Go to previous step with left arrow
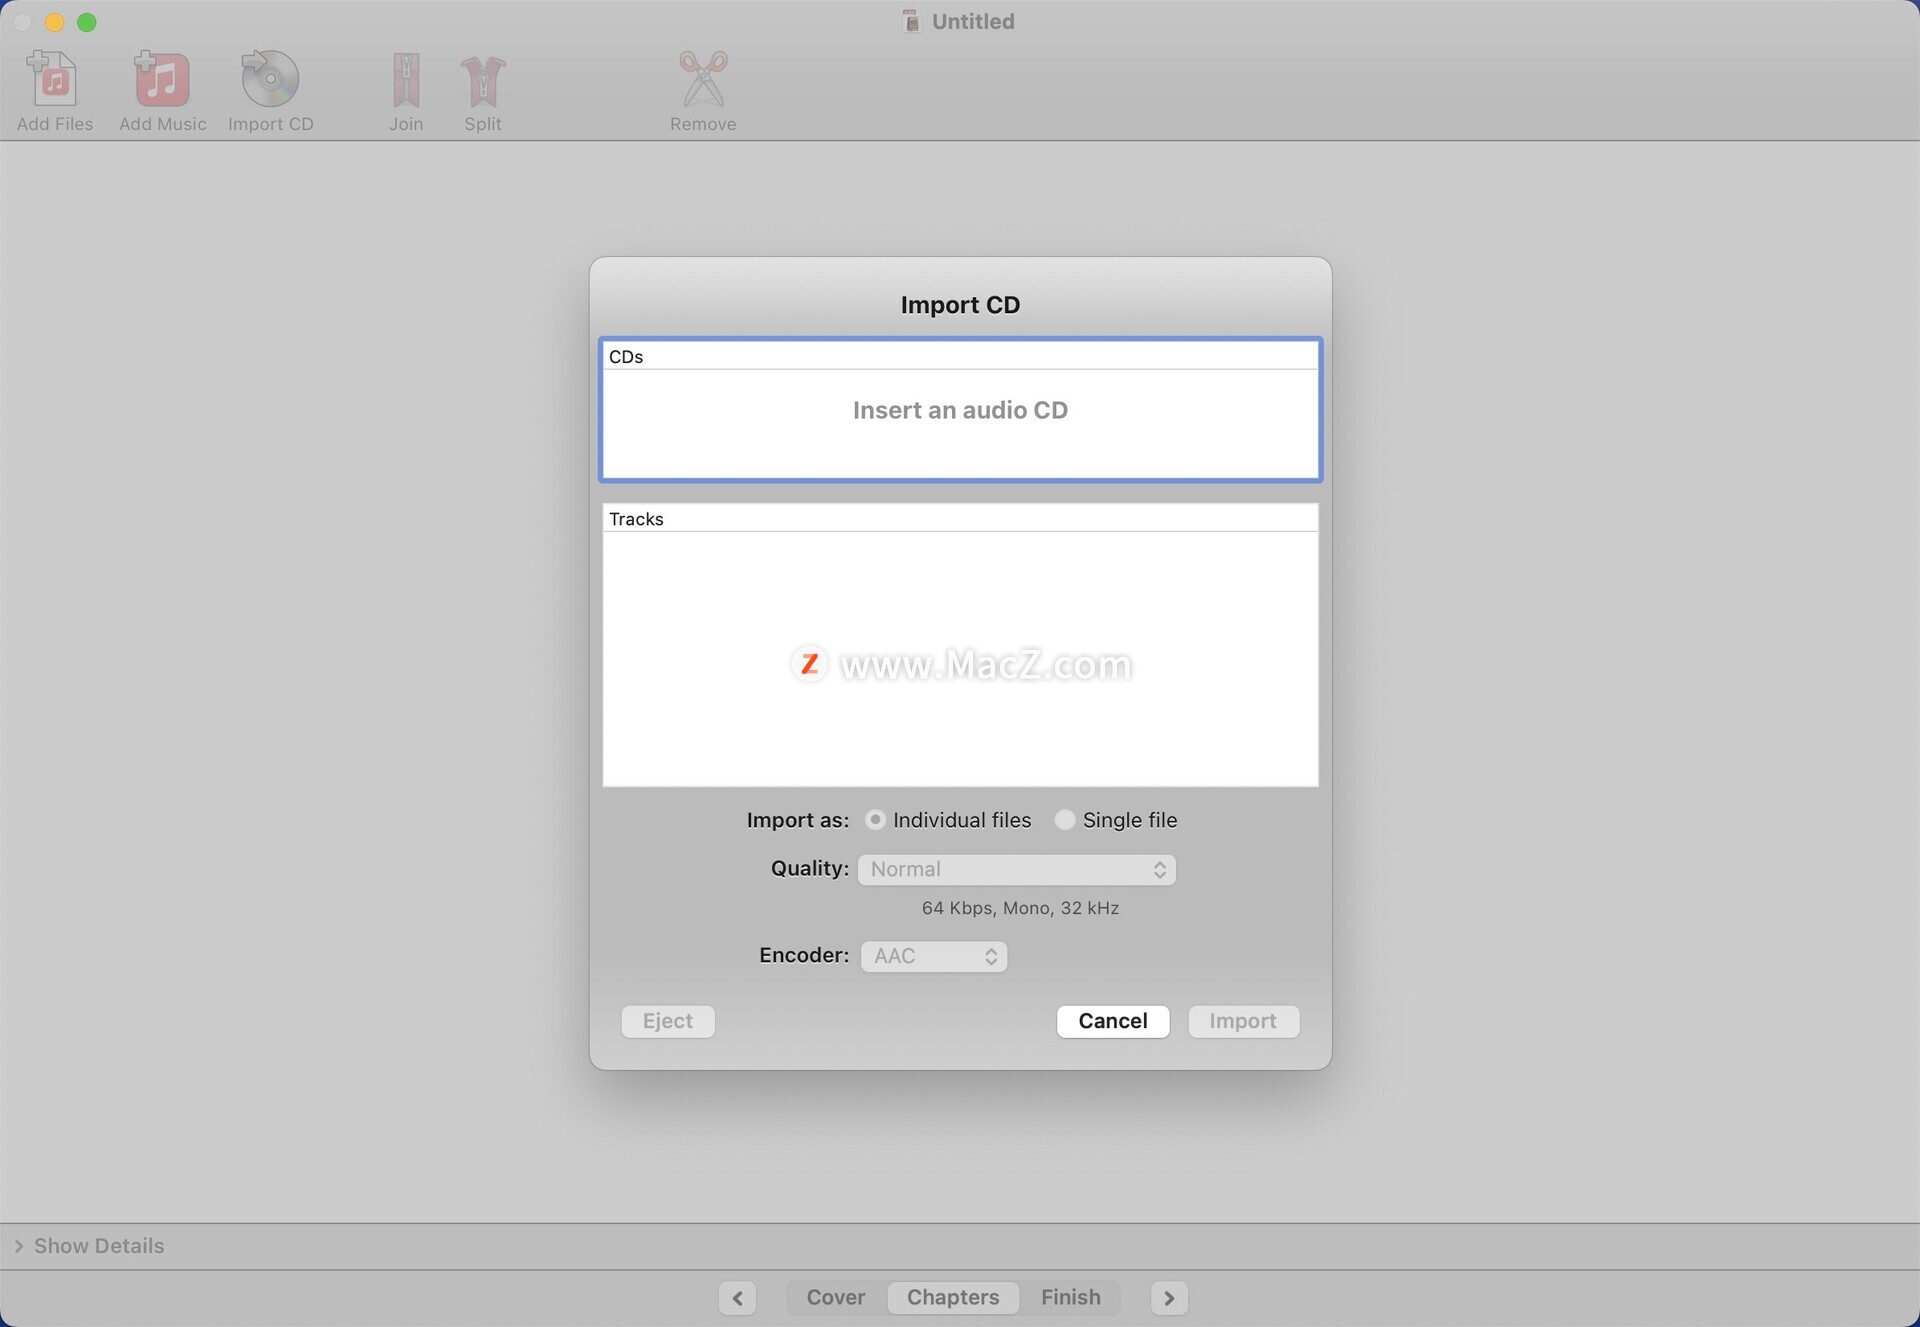The width and height of the screenshot is (1920, 1327). coord(737,1298)
